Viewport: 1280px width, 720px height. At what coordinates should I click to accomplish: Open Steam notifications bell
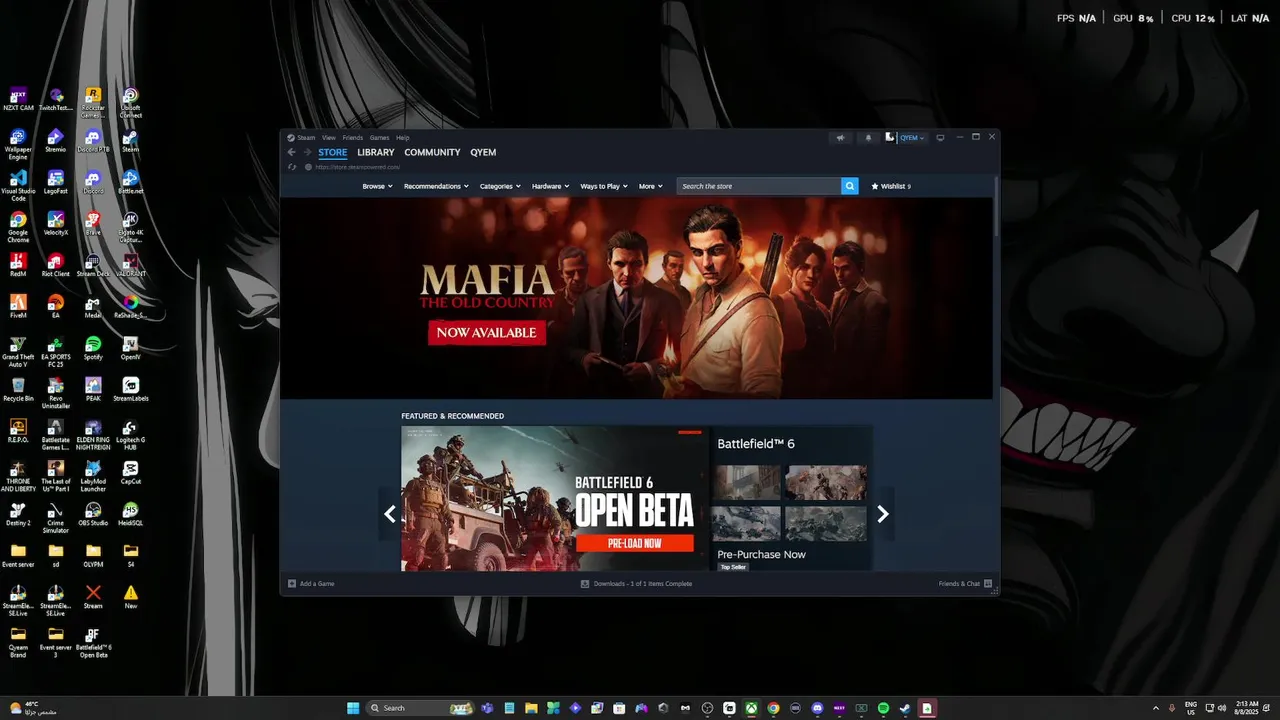point(868,138)
